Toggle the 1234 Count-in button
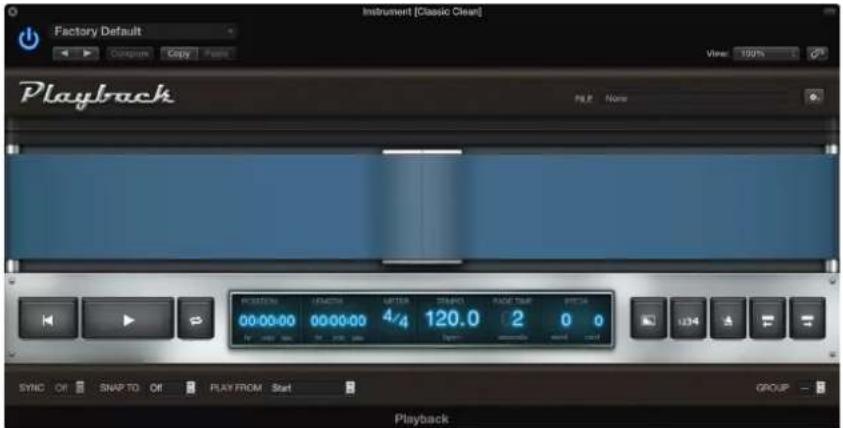The height and width of the screenshot is (428, 843). 688,319
